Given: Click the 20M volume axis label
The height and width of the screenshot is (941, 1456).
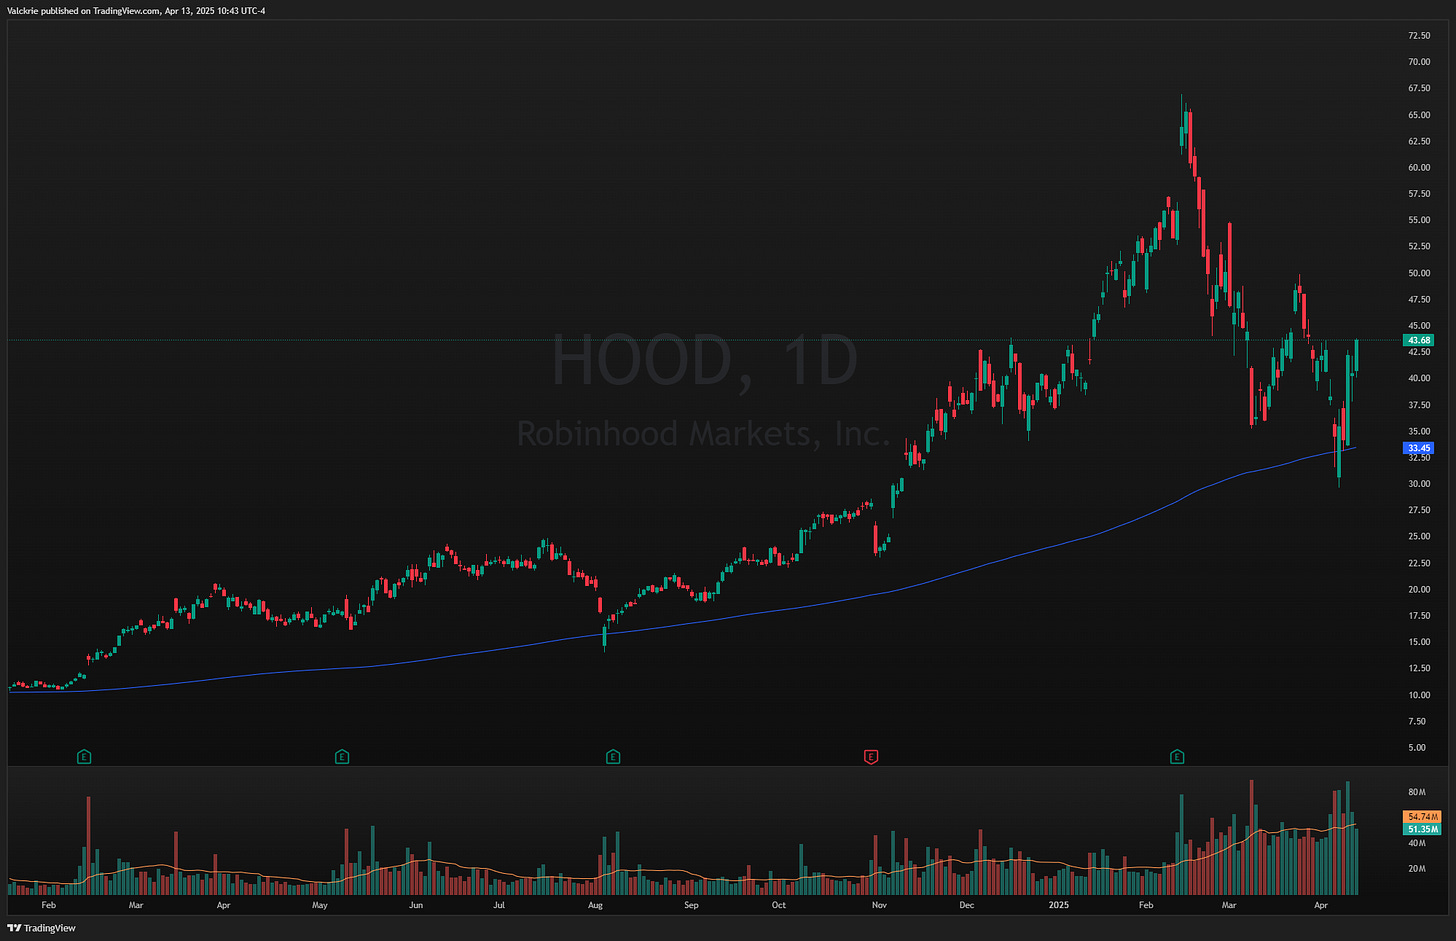Looking at the screenshot, I should tap(1417, 868).
